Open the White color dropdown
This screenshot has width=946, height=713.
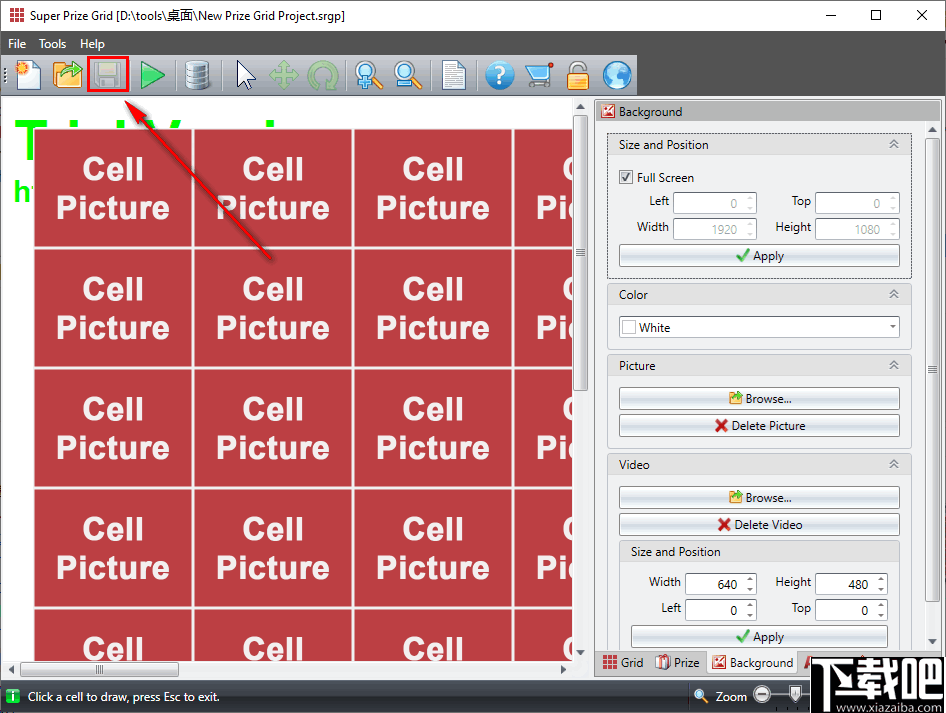759,327
